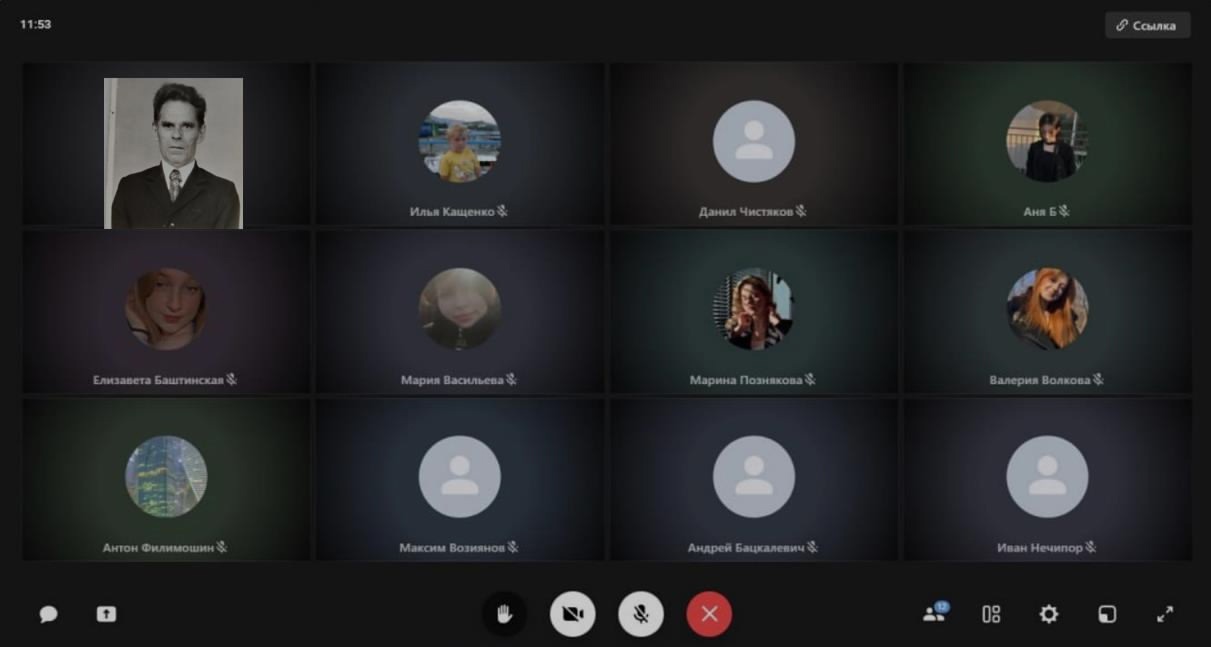Image resolution: width=1211 pixels, height=647 pixels.
Task: Click Илья Кащенко's avatar
Action: click(x=459, y=141)
